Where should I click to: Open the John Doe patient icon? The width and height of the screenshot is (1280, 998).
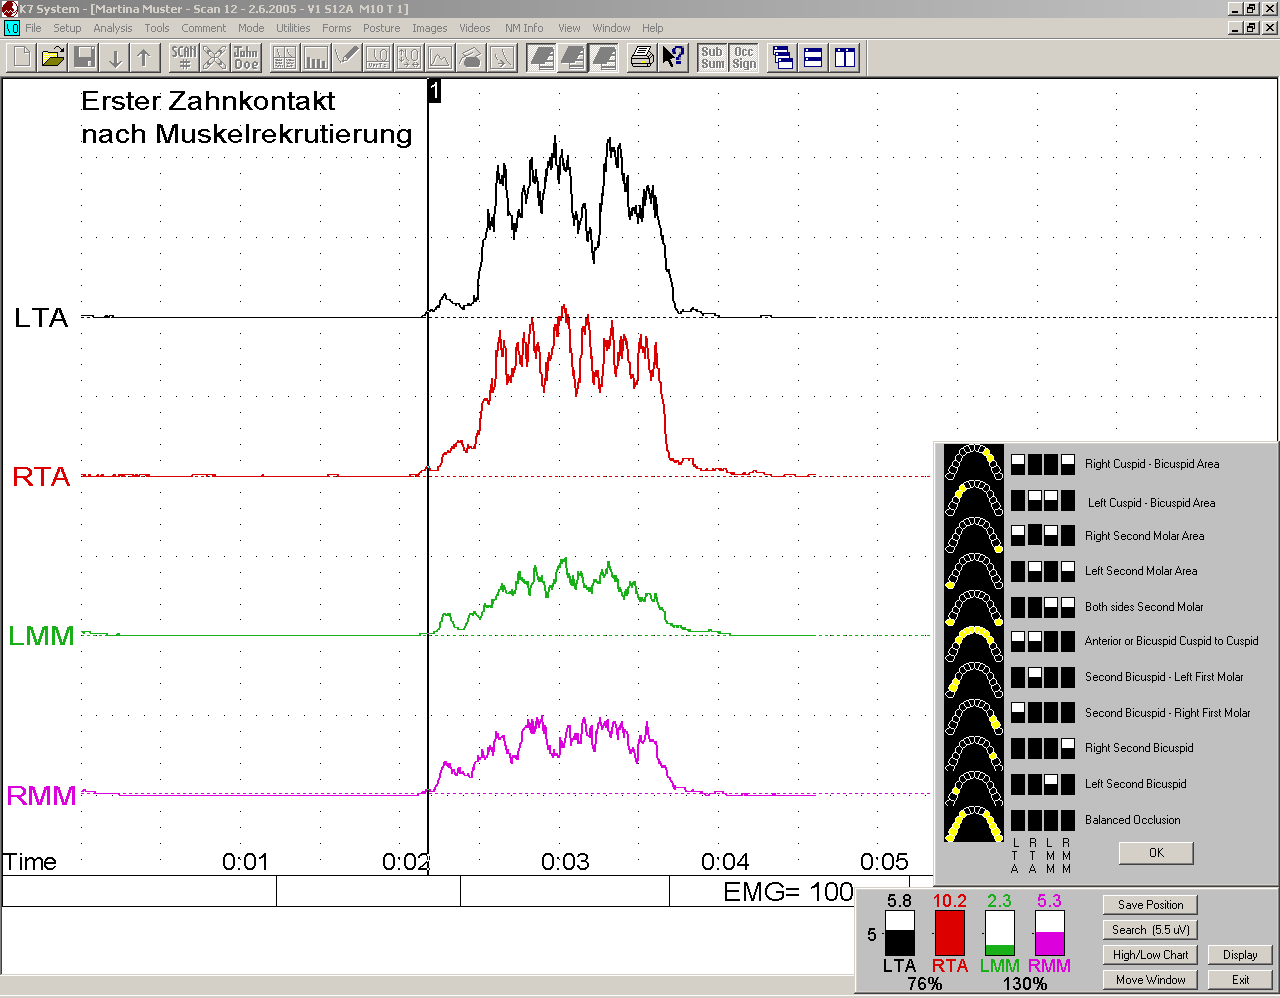coord(246,58)
